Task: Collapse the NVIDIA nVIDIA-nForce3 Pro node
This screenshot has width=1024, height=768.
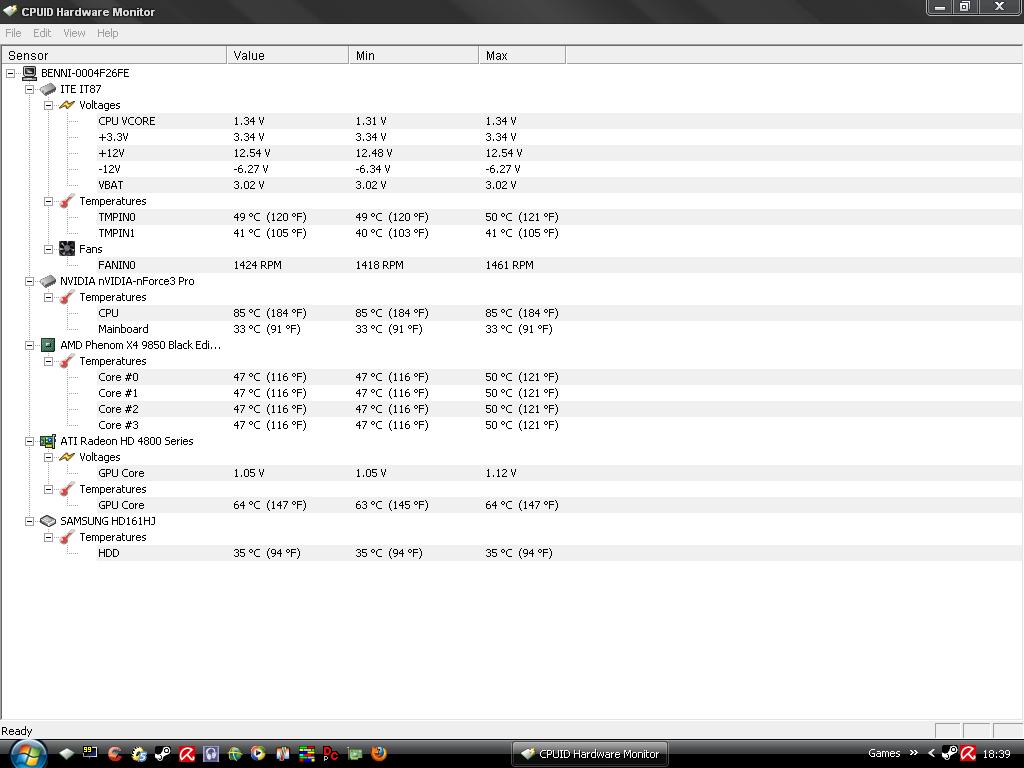Action: point(29,281)
